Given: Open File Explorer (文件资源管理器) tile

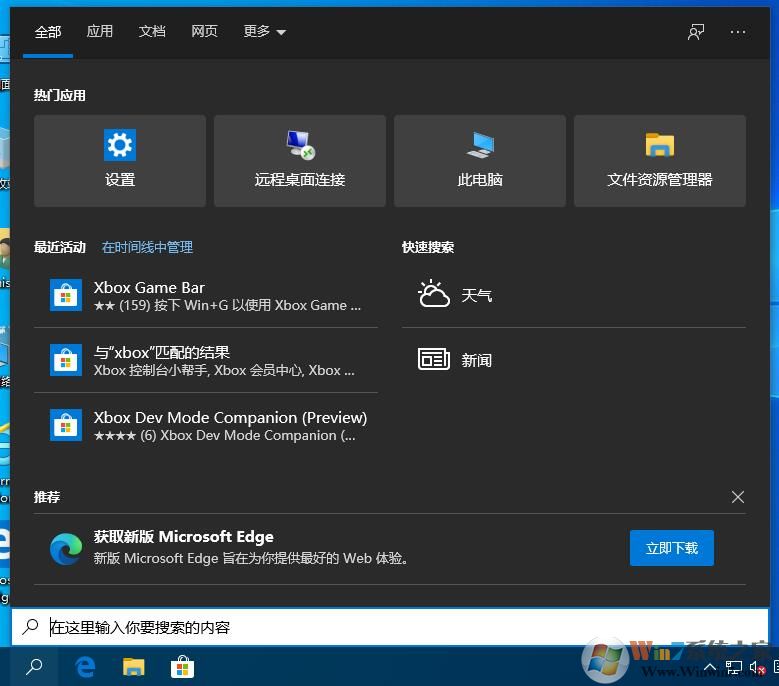Looking at the screenshot, I should tap(660, 160).
